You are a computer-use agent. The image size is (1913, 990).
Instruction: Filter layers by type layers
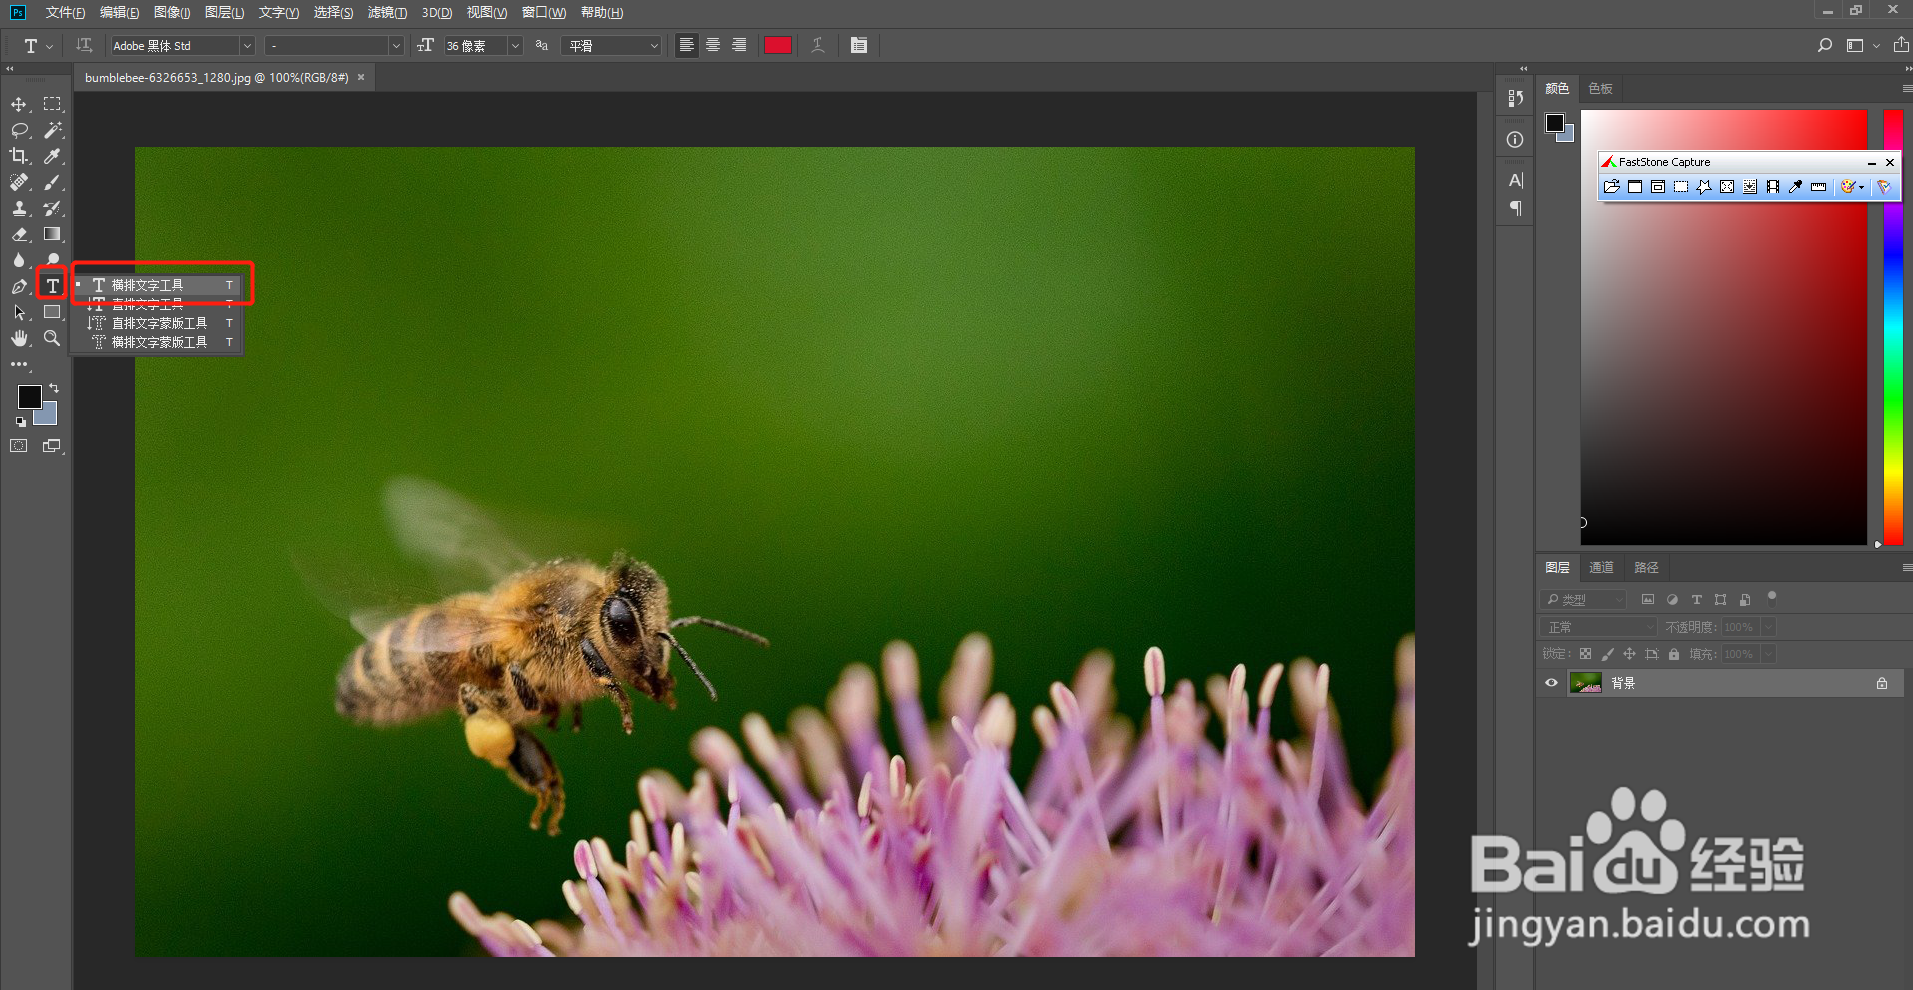1696,599
